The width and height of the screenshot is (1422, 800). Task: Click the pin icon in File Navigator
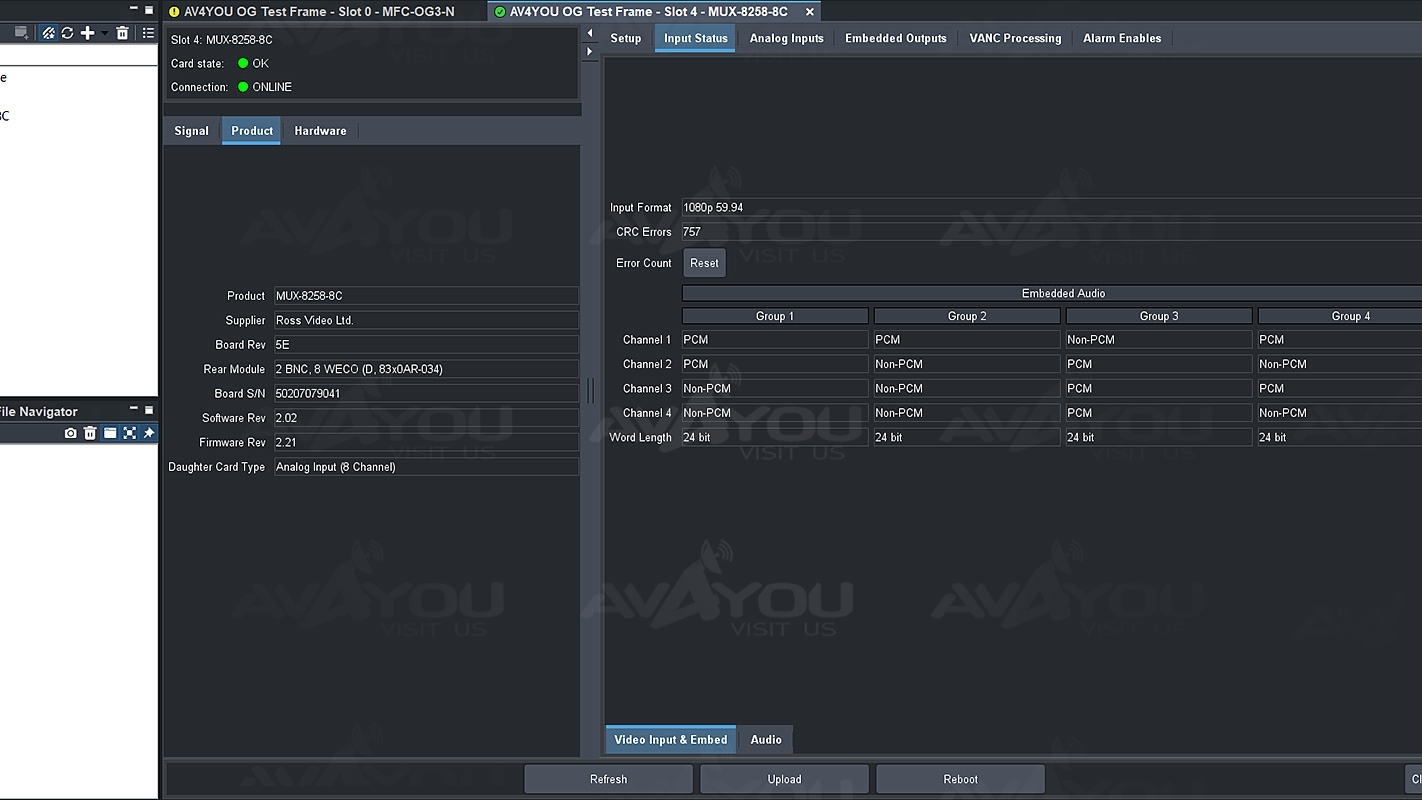click(x=149, y=433)
